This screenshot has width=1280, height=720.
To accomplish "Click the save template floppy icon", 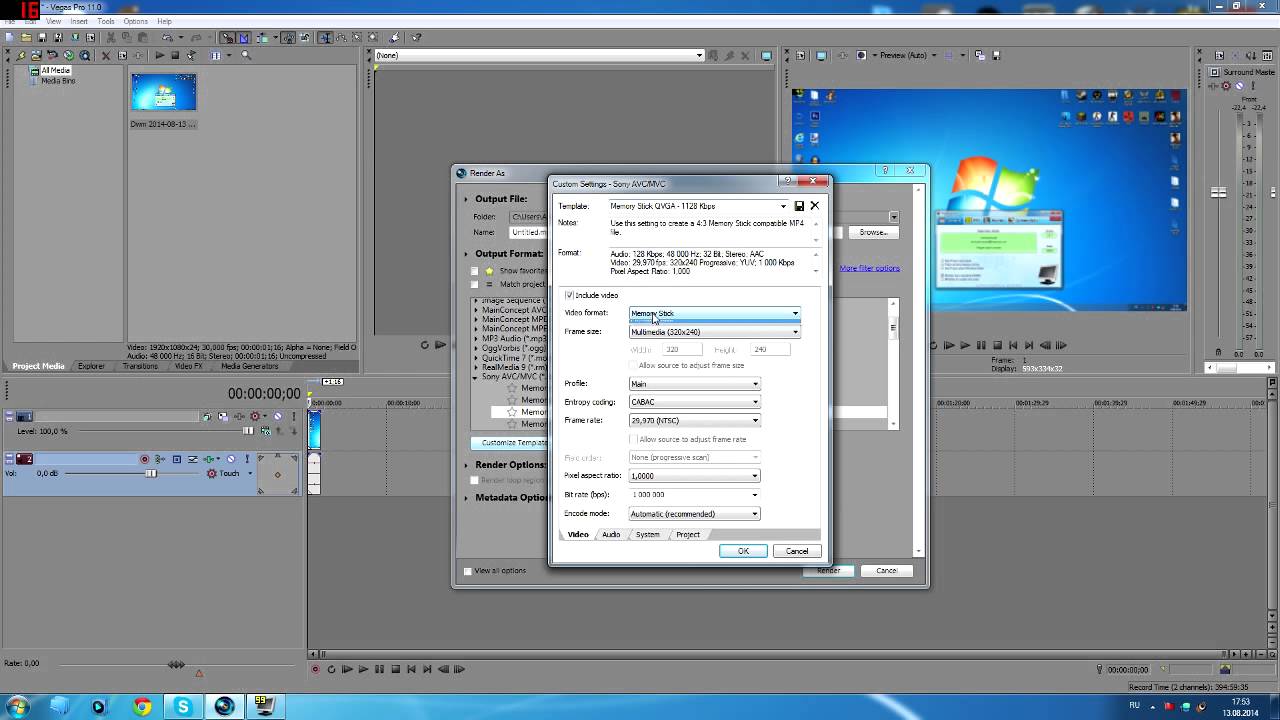I will tap(799, 206).
